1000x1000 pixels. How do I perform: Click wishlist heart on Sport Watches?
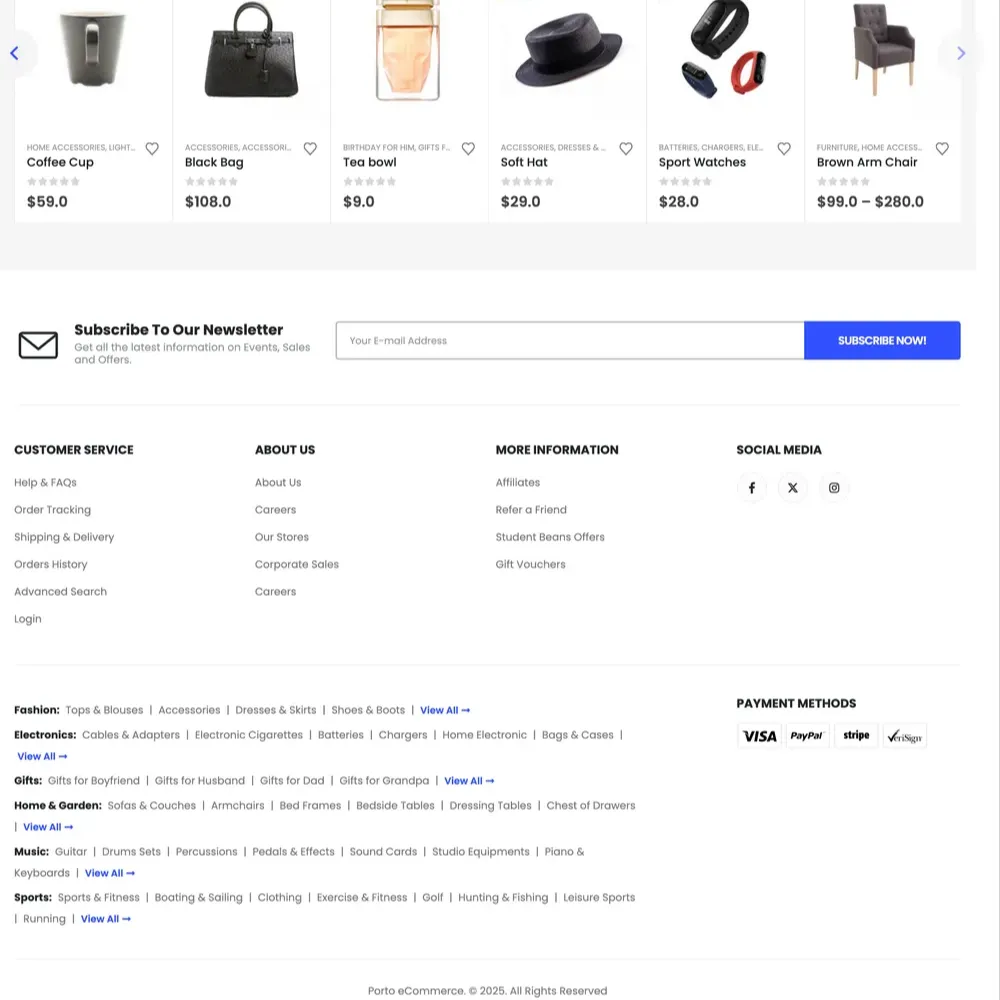click(x=784, y=149)
